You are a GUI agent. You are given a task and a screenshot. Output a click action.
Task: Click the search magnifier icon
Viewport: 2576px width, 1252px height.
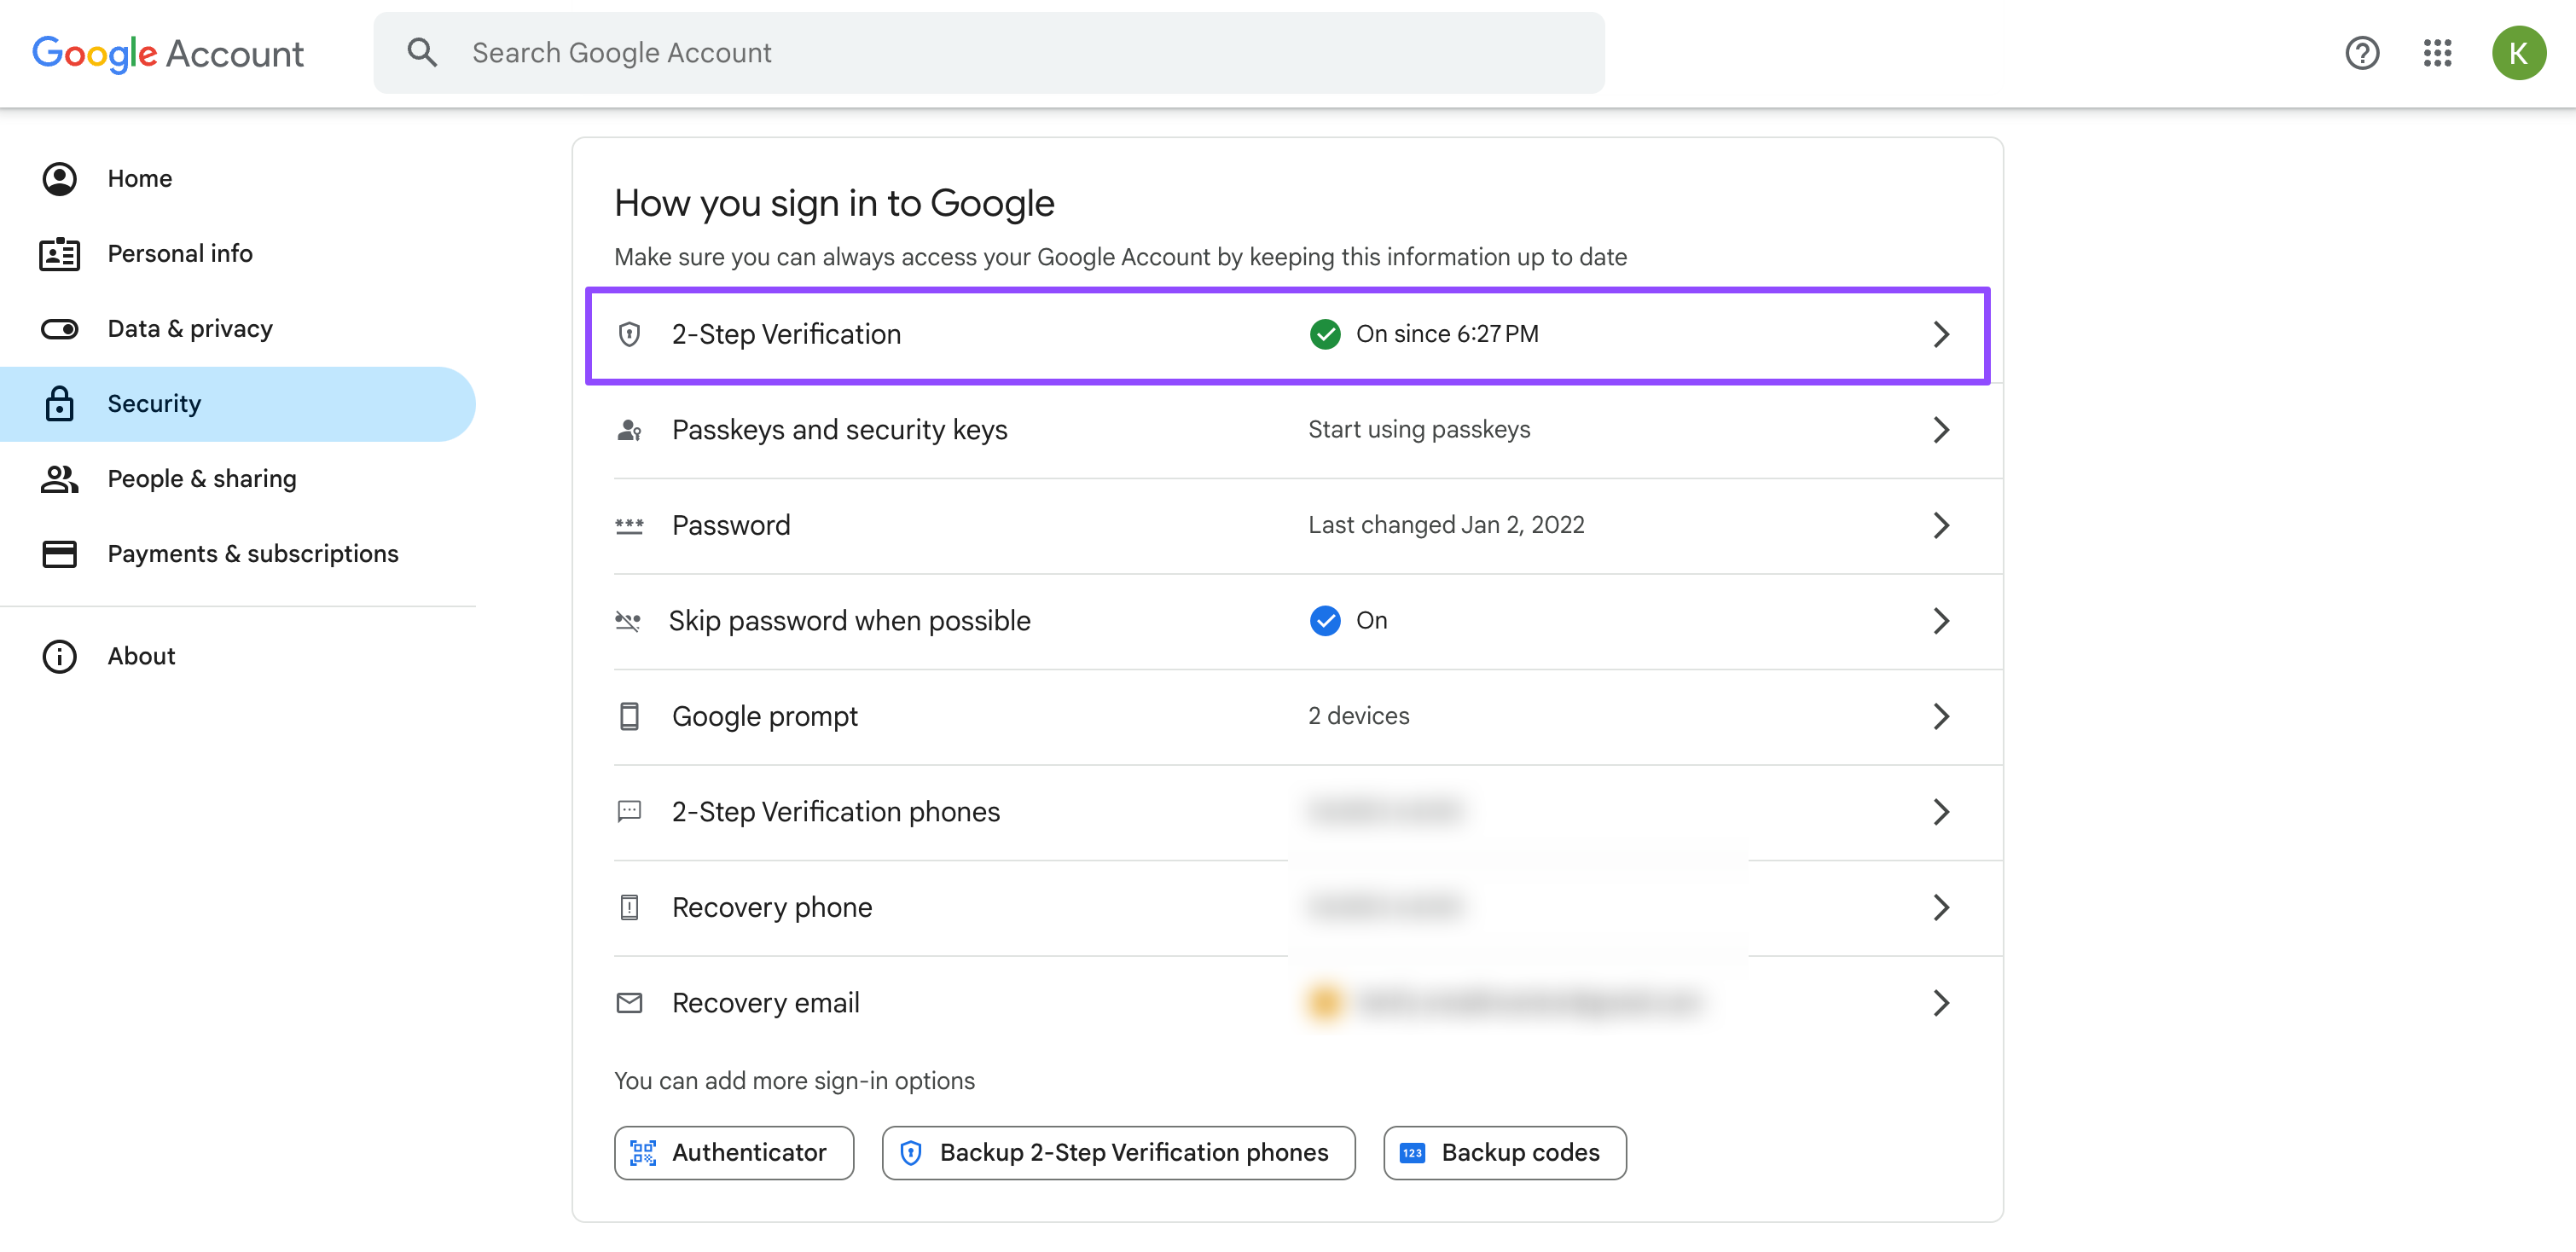[x=422, y=53]
